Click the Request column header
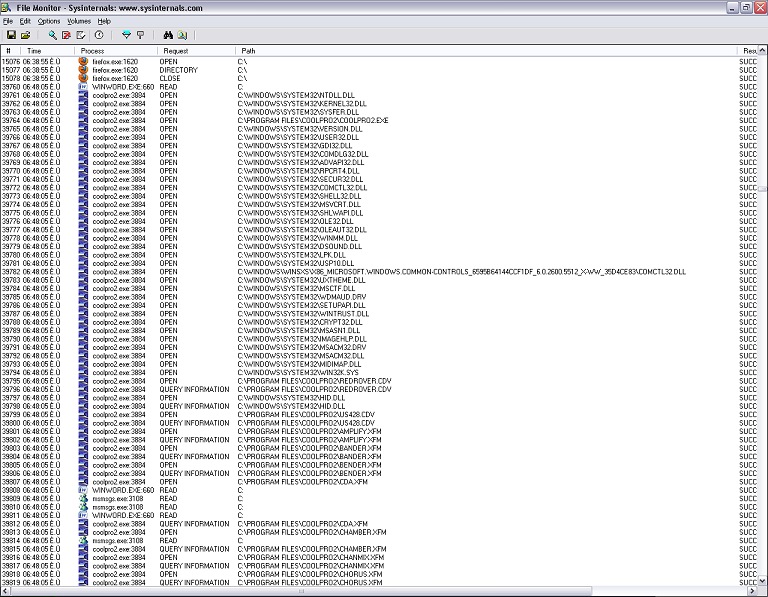This screenshot has height=597, width=768. click(x=196, y=50)
